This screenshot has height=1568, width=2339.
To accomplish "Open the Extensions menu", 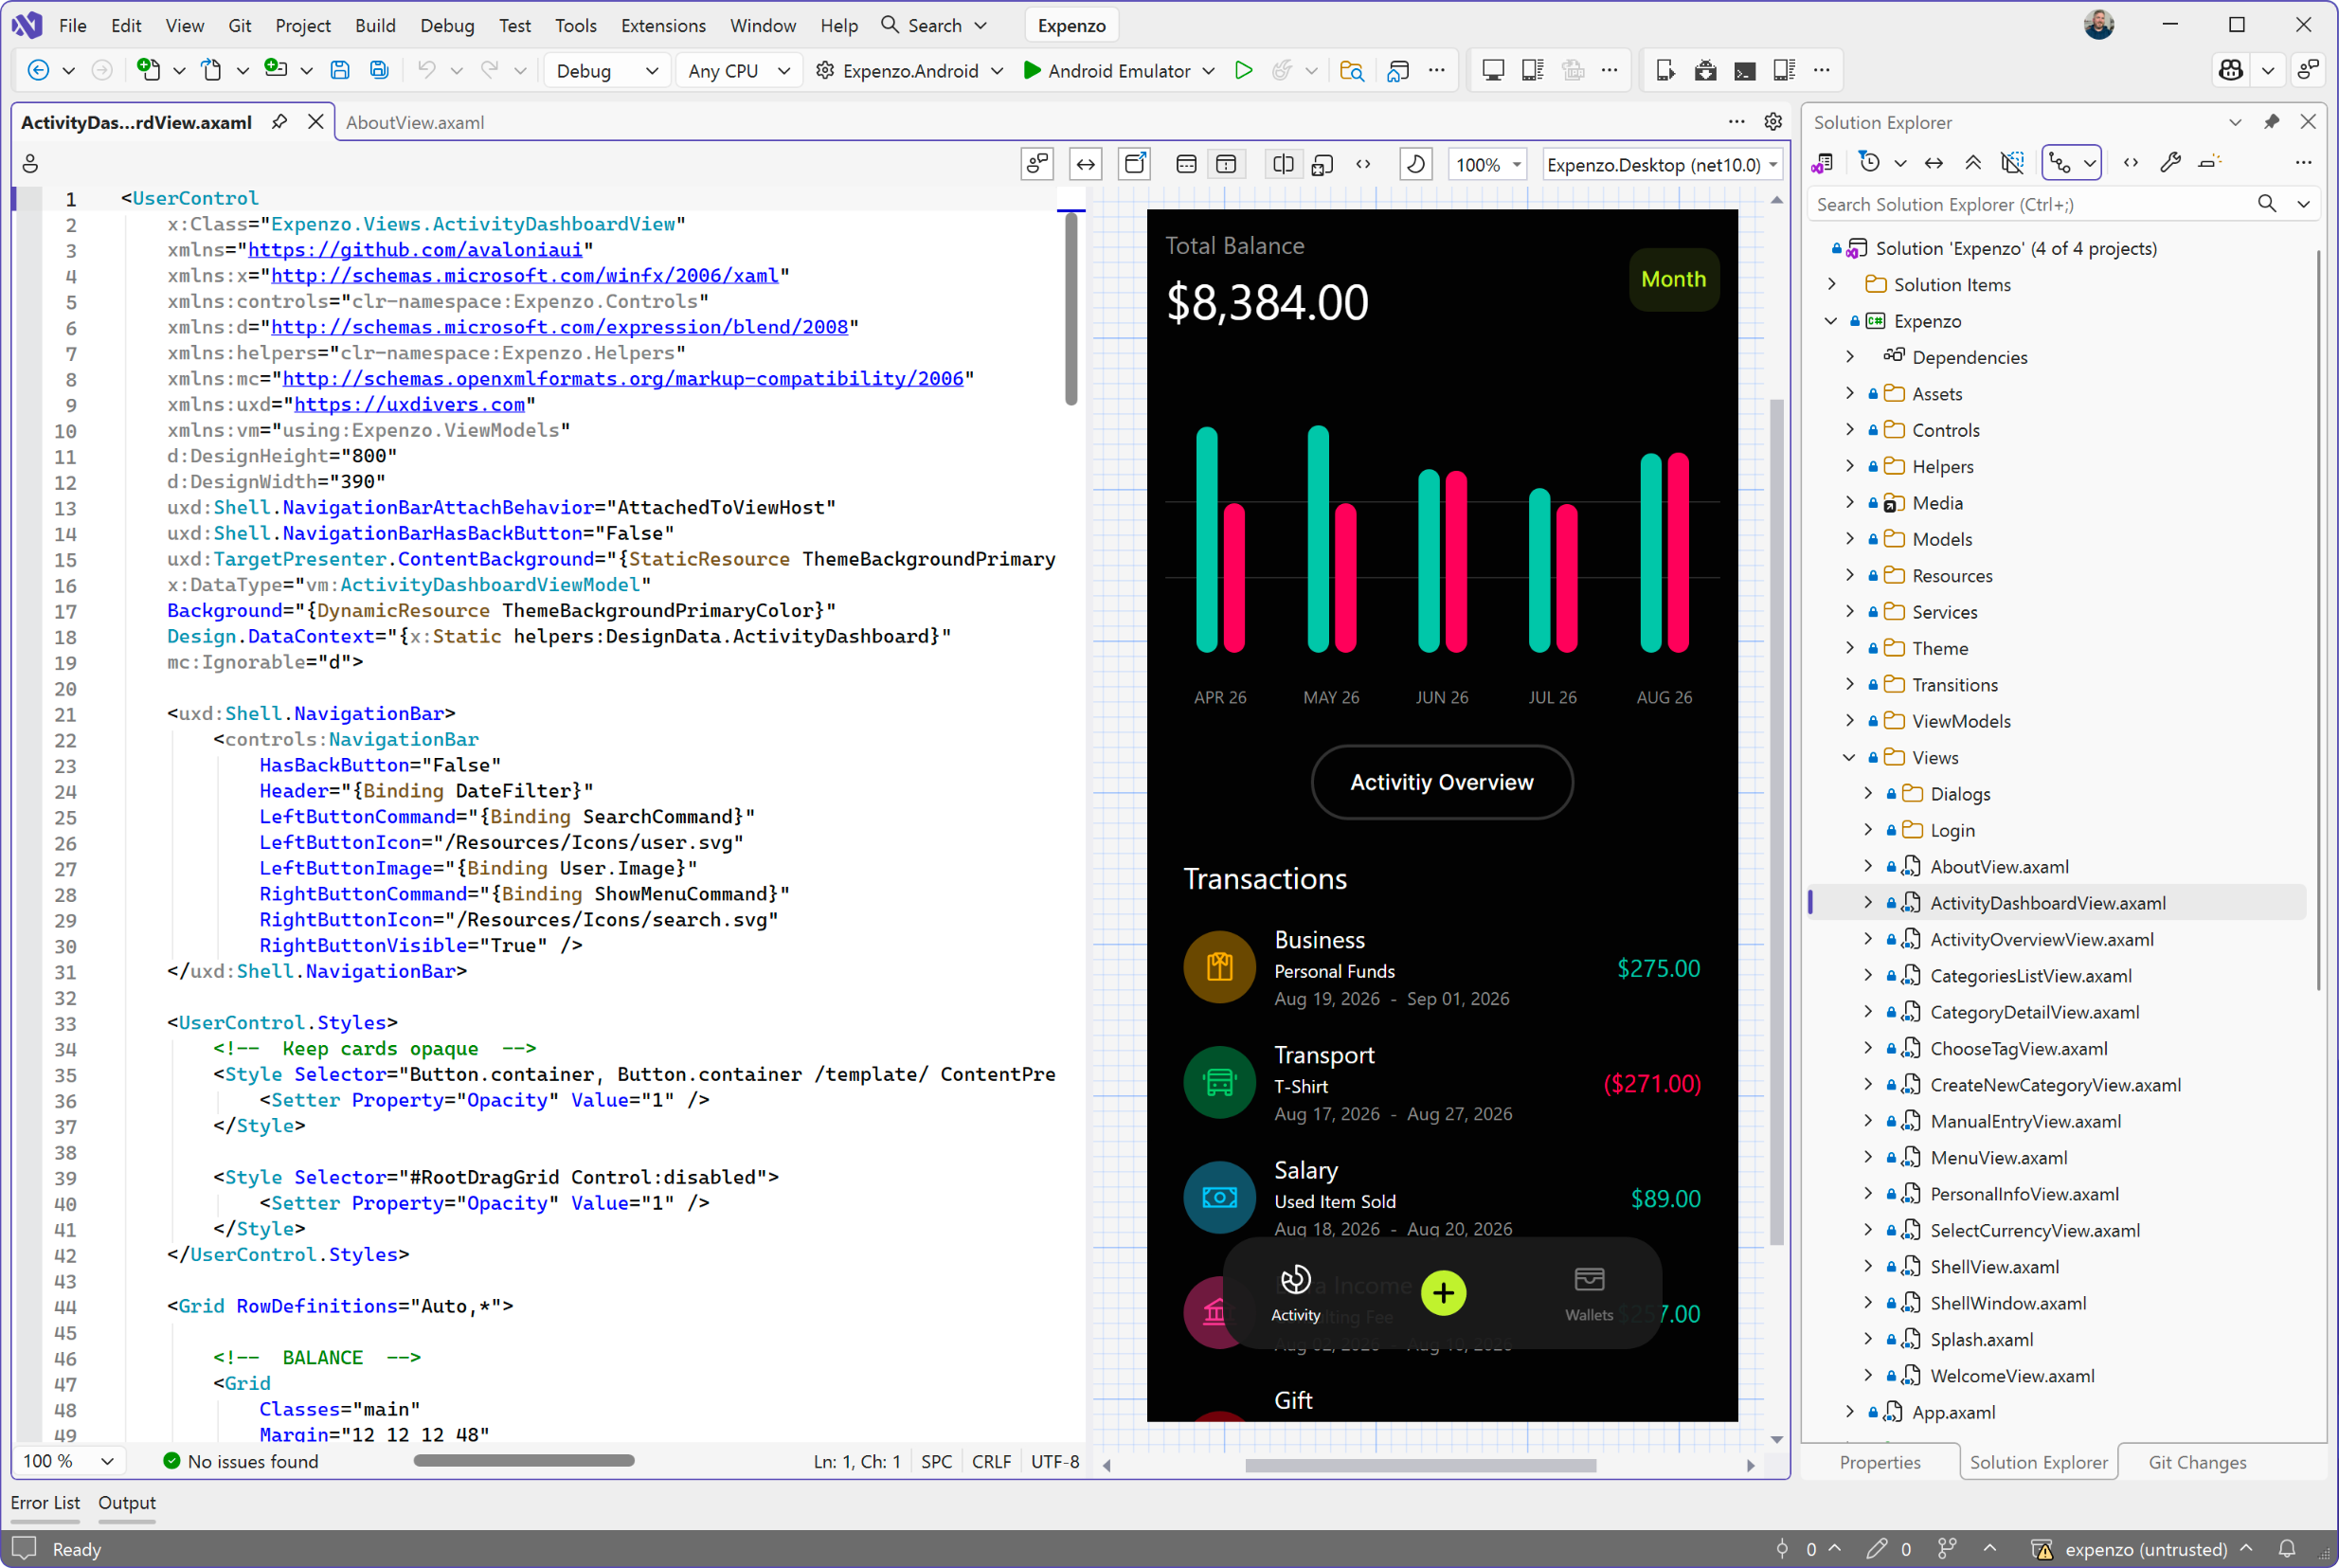I will pyautogui.click(x=663, y=25).
